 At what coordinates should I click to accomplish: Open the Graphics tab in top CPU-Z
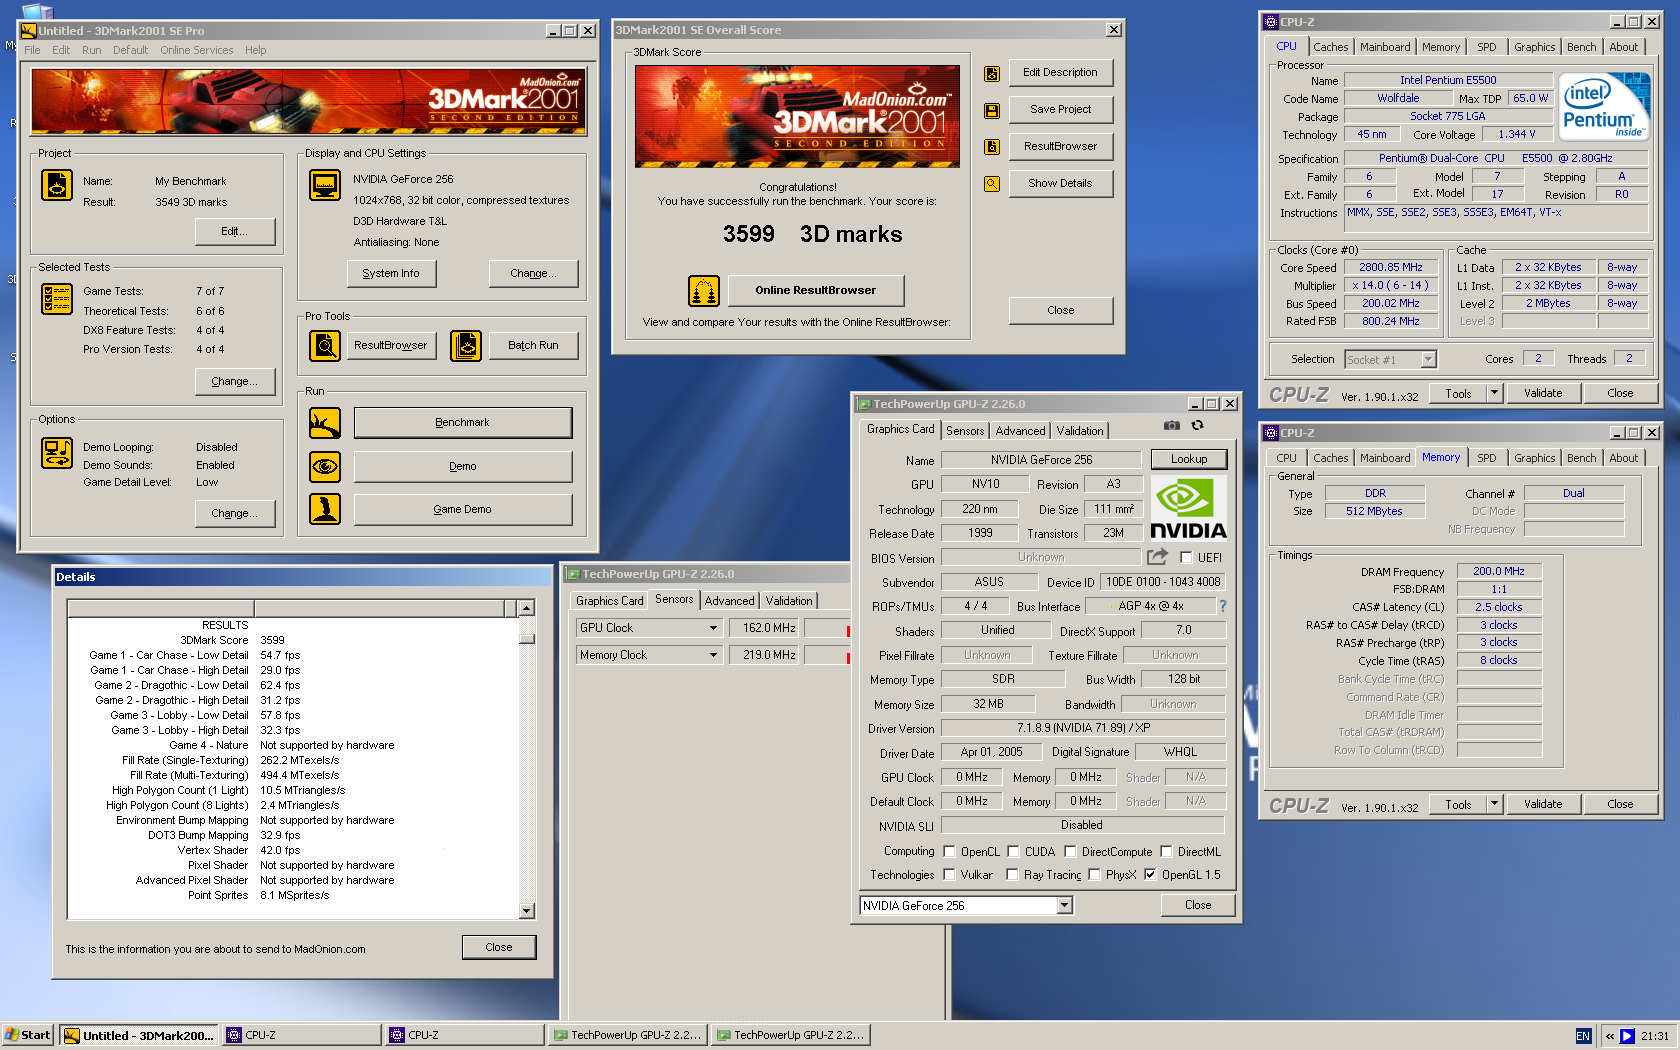1534,47
